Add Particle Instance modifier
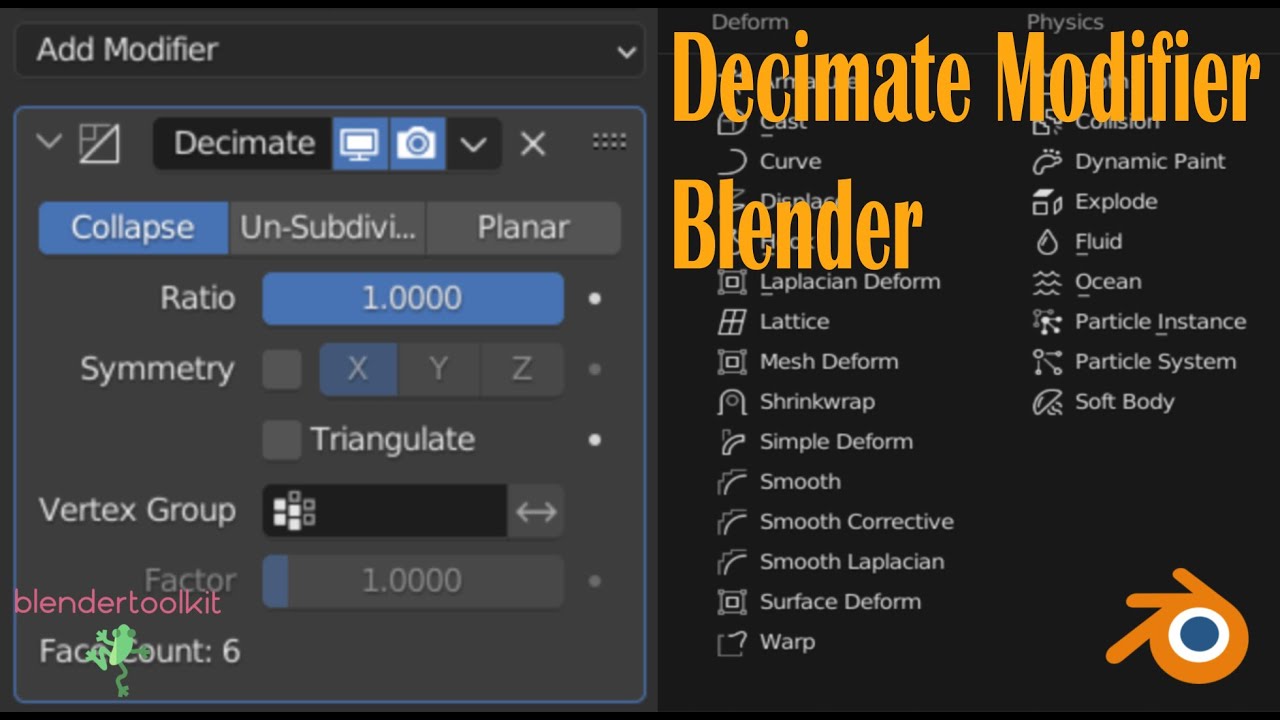1280x720 pixels. point(1160,322)
